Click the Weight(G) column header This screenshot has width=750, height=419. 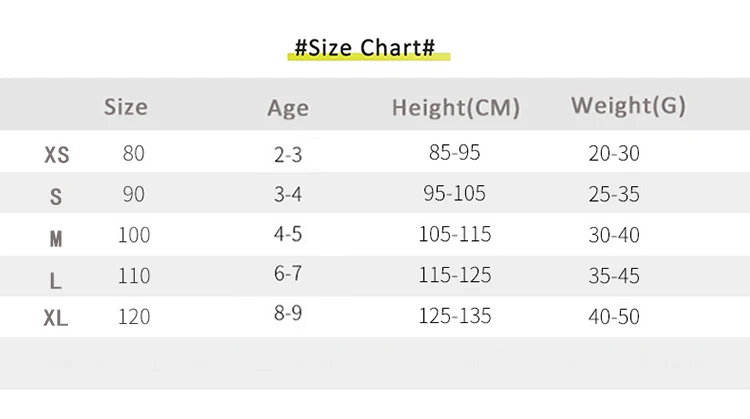628,106
